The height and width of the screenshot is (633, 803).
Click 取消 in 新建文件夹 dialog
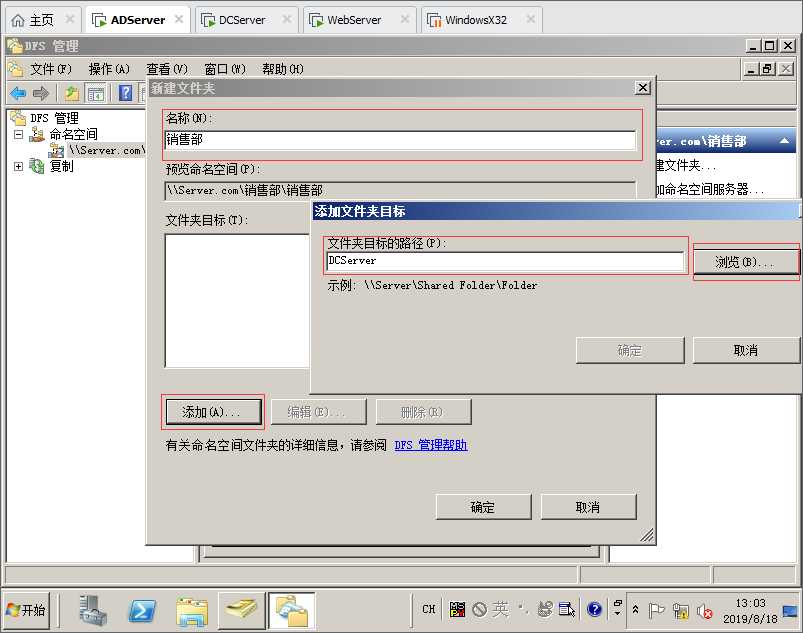click(x=588, y=507)
